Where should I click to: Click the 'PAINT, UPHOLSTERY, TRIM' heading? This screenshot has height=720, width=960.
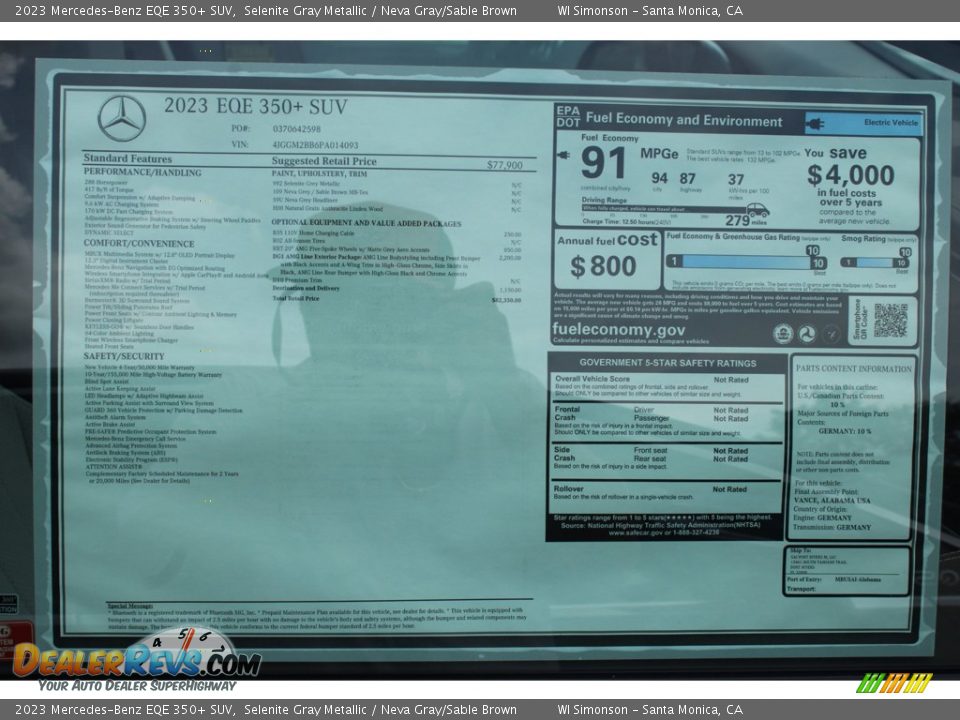point(320,174)
